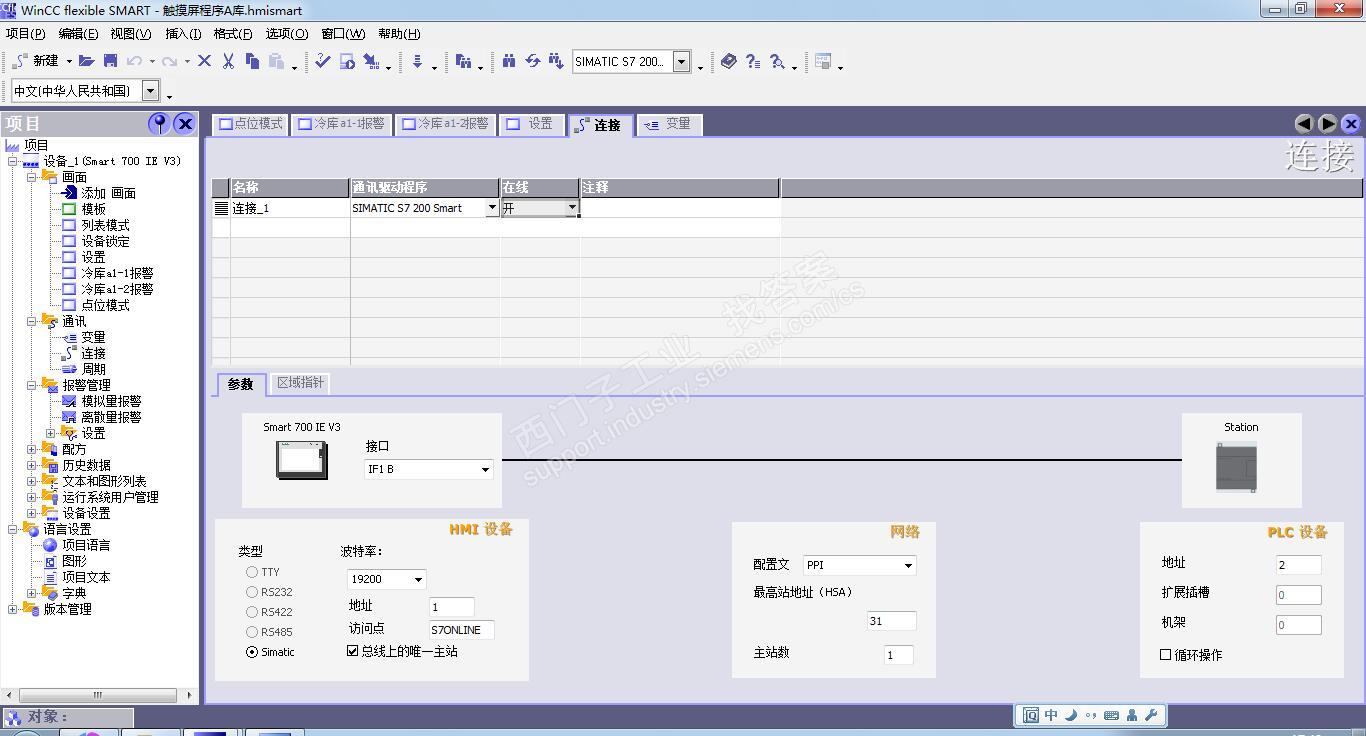Select the Simatic type radio button
1366x736 pixels.
[x=252, y=652]
